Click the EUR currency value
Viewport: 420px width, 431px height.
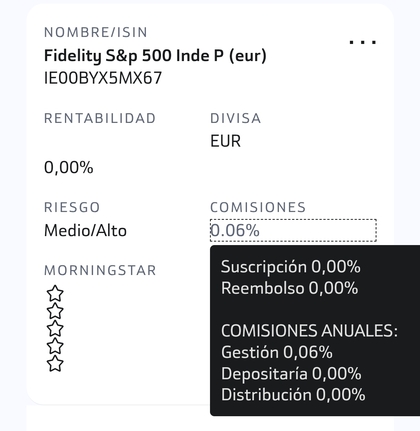[225, 141]
